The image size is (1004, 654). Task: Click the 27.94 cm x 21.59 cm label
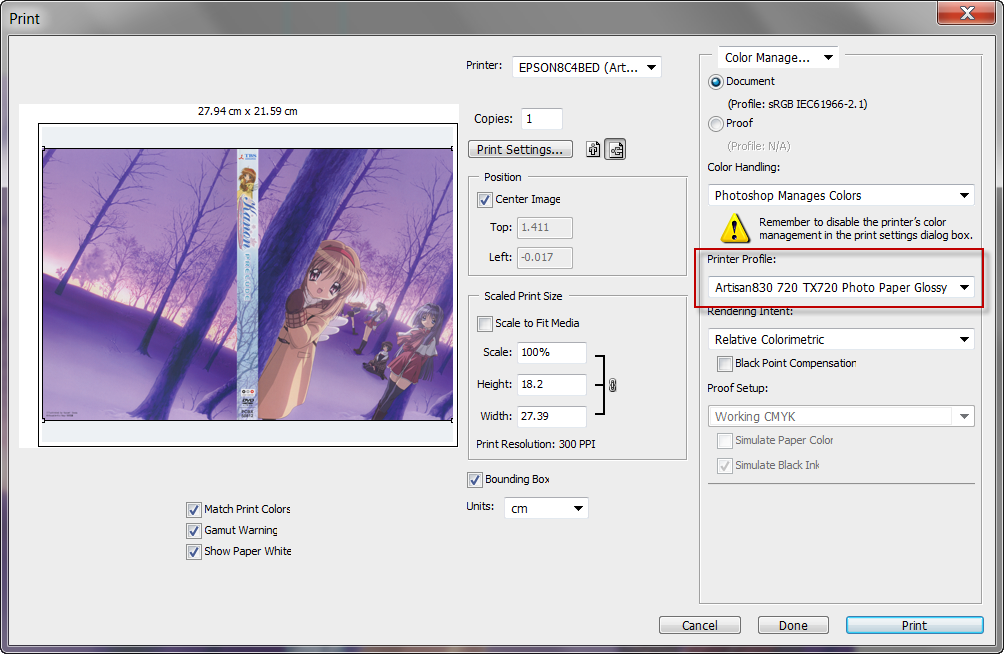click(x=248, y=111)
